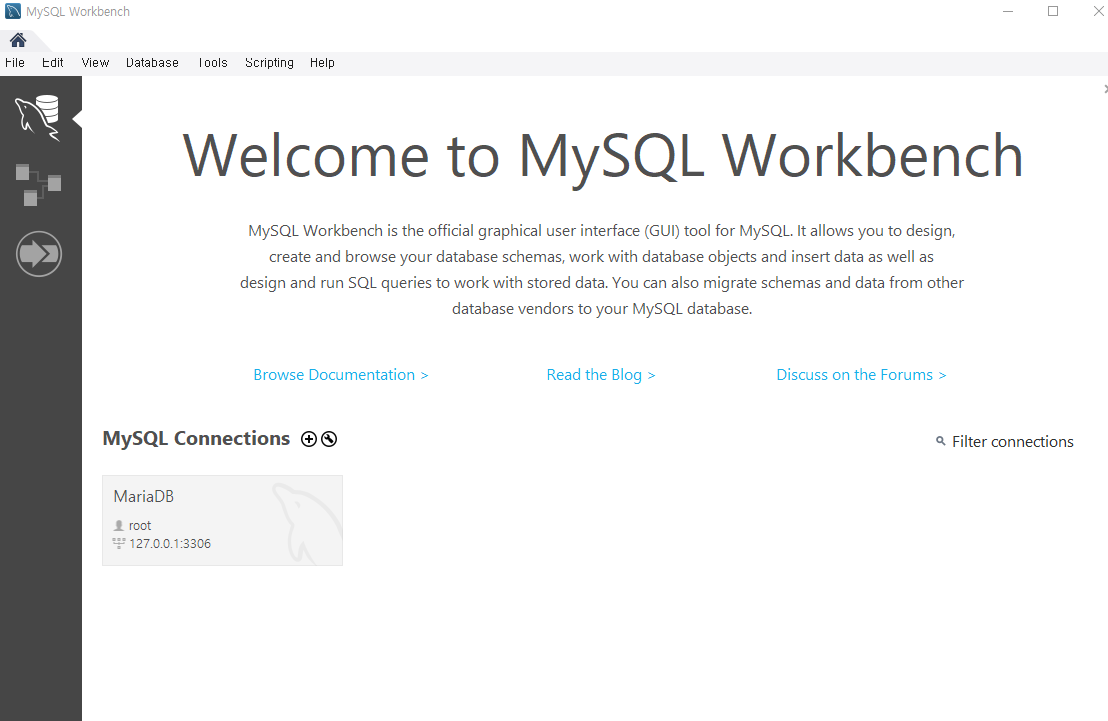Click the root user label
The height and width of the screenshot is (721, 1108).
140,525
